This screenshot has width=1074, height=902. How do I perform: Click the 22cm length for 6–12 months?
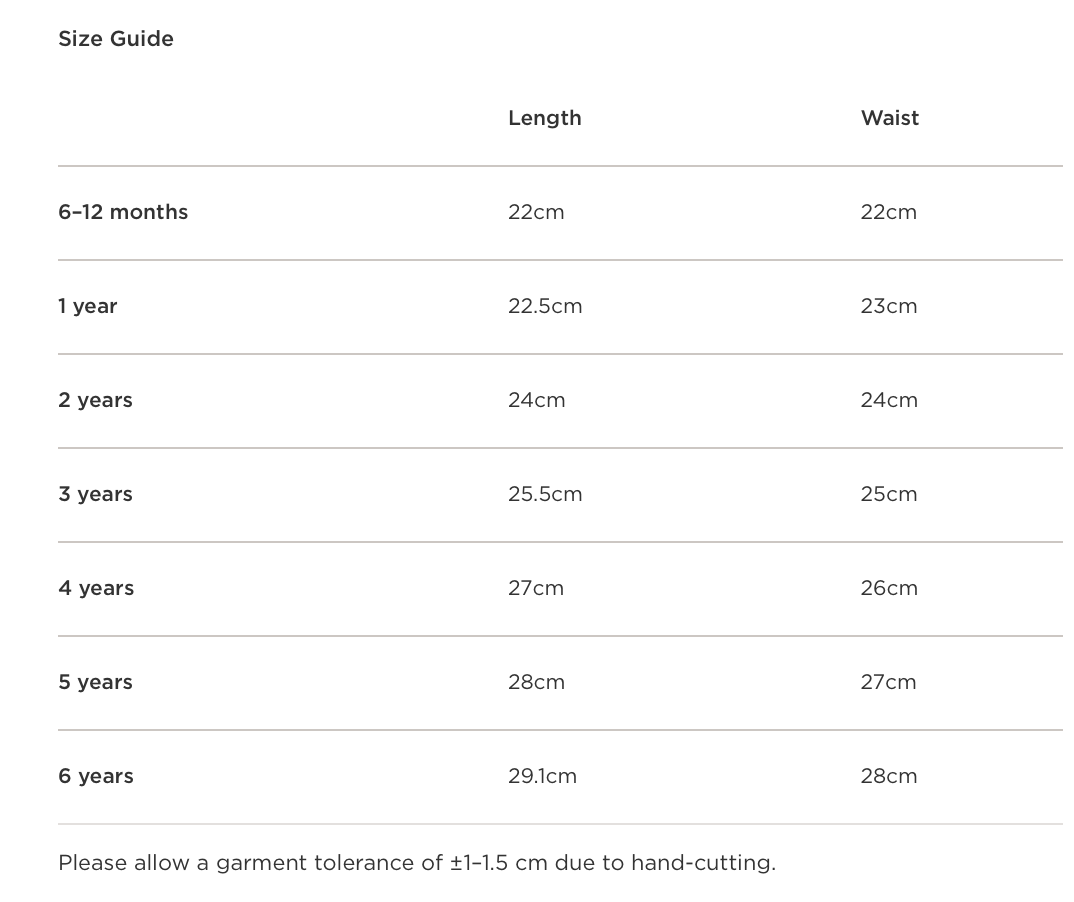tap(536, 212)
